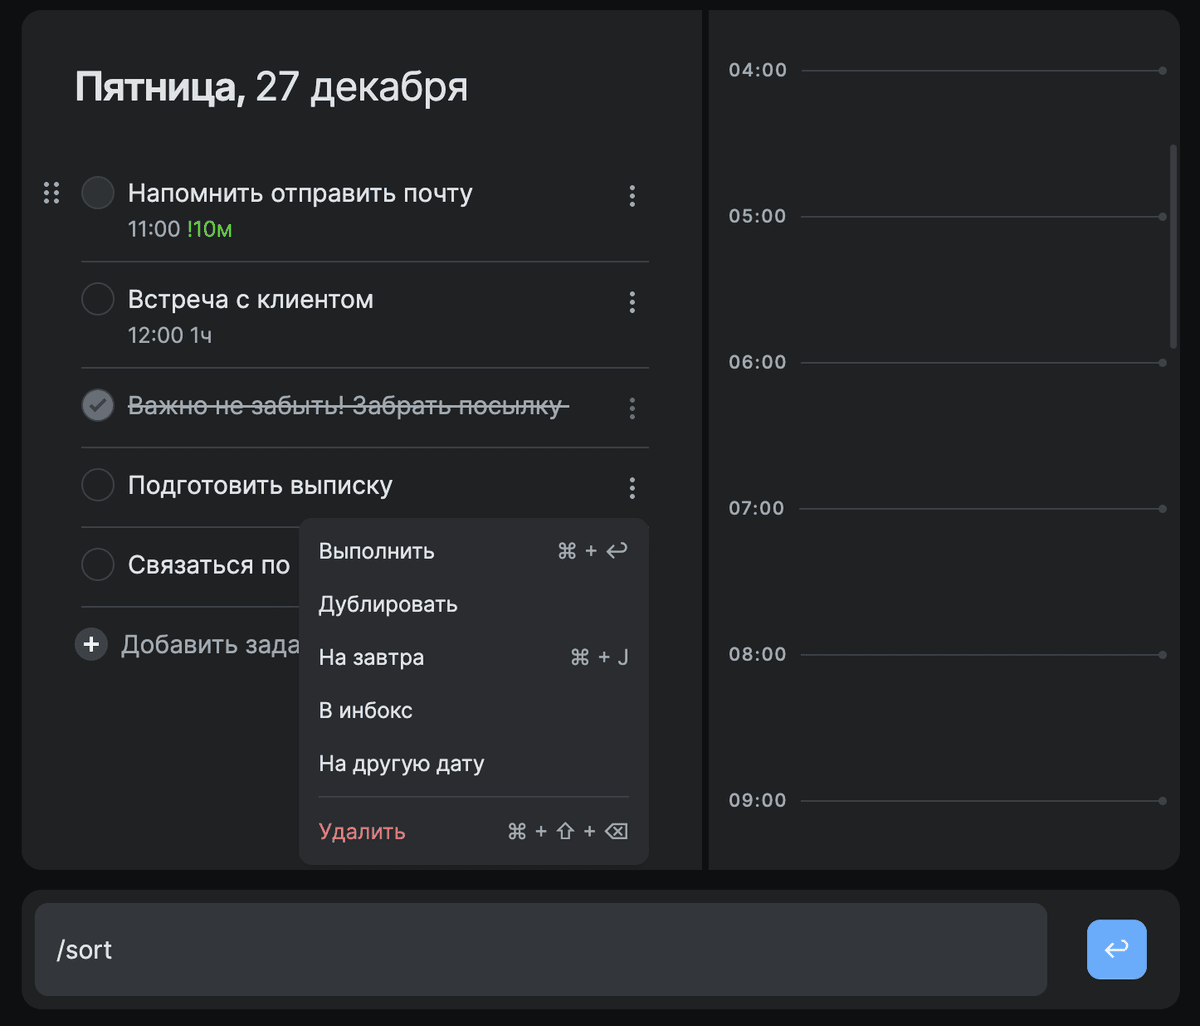1200x1026 pixels.
Task: Check the circle next to Связаться по
Action: click(97, 564)
